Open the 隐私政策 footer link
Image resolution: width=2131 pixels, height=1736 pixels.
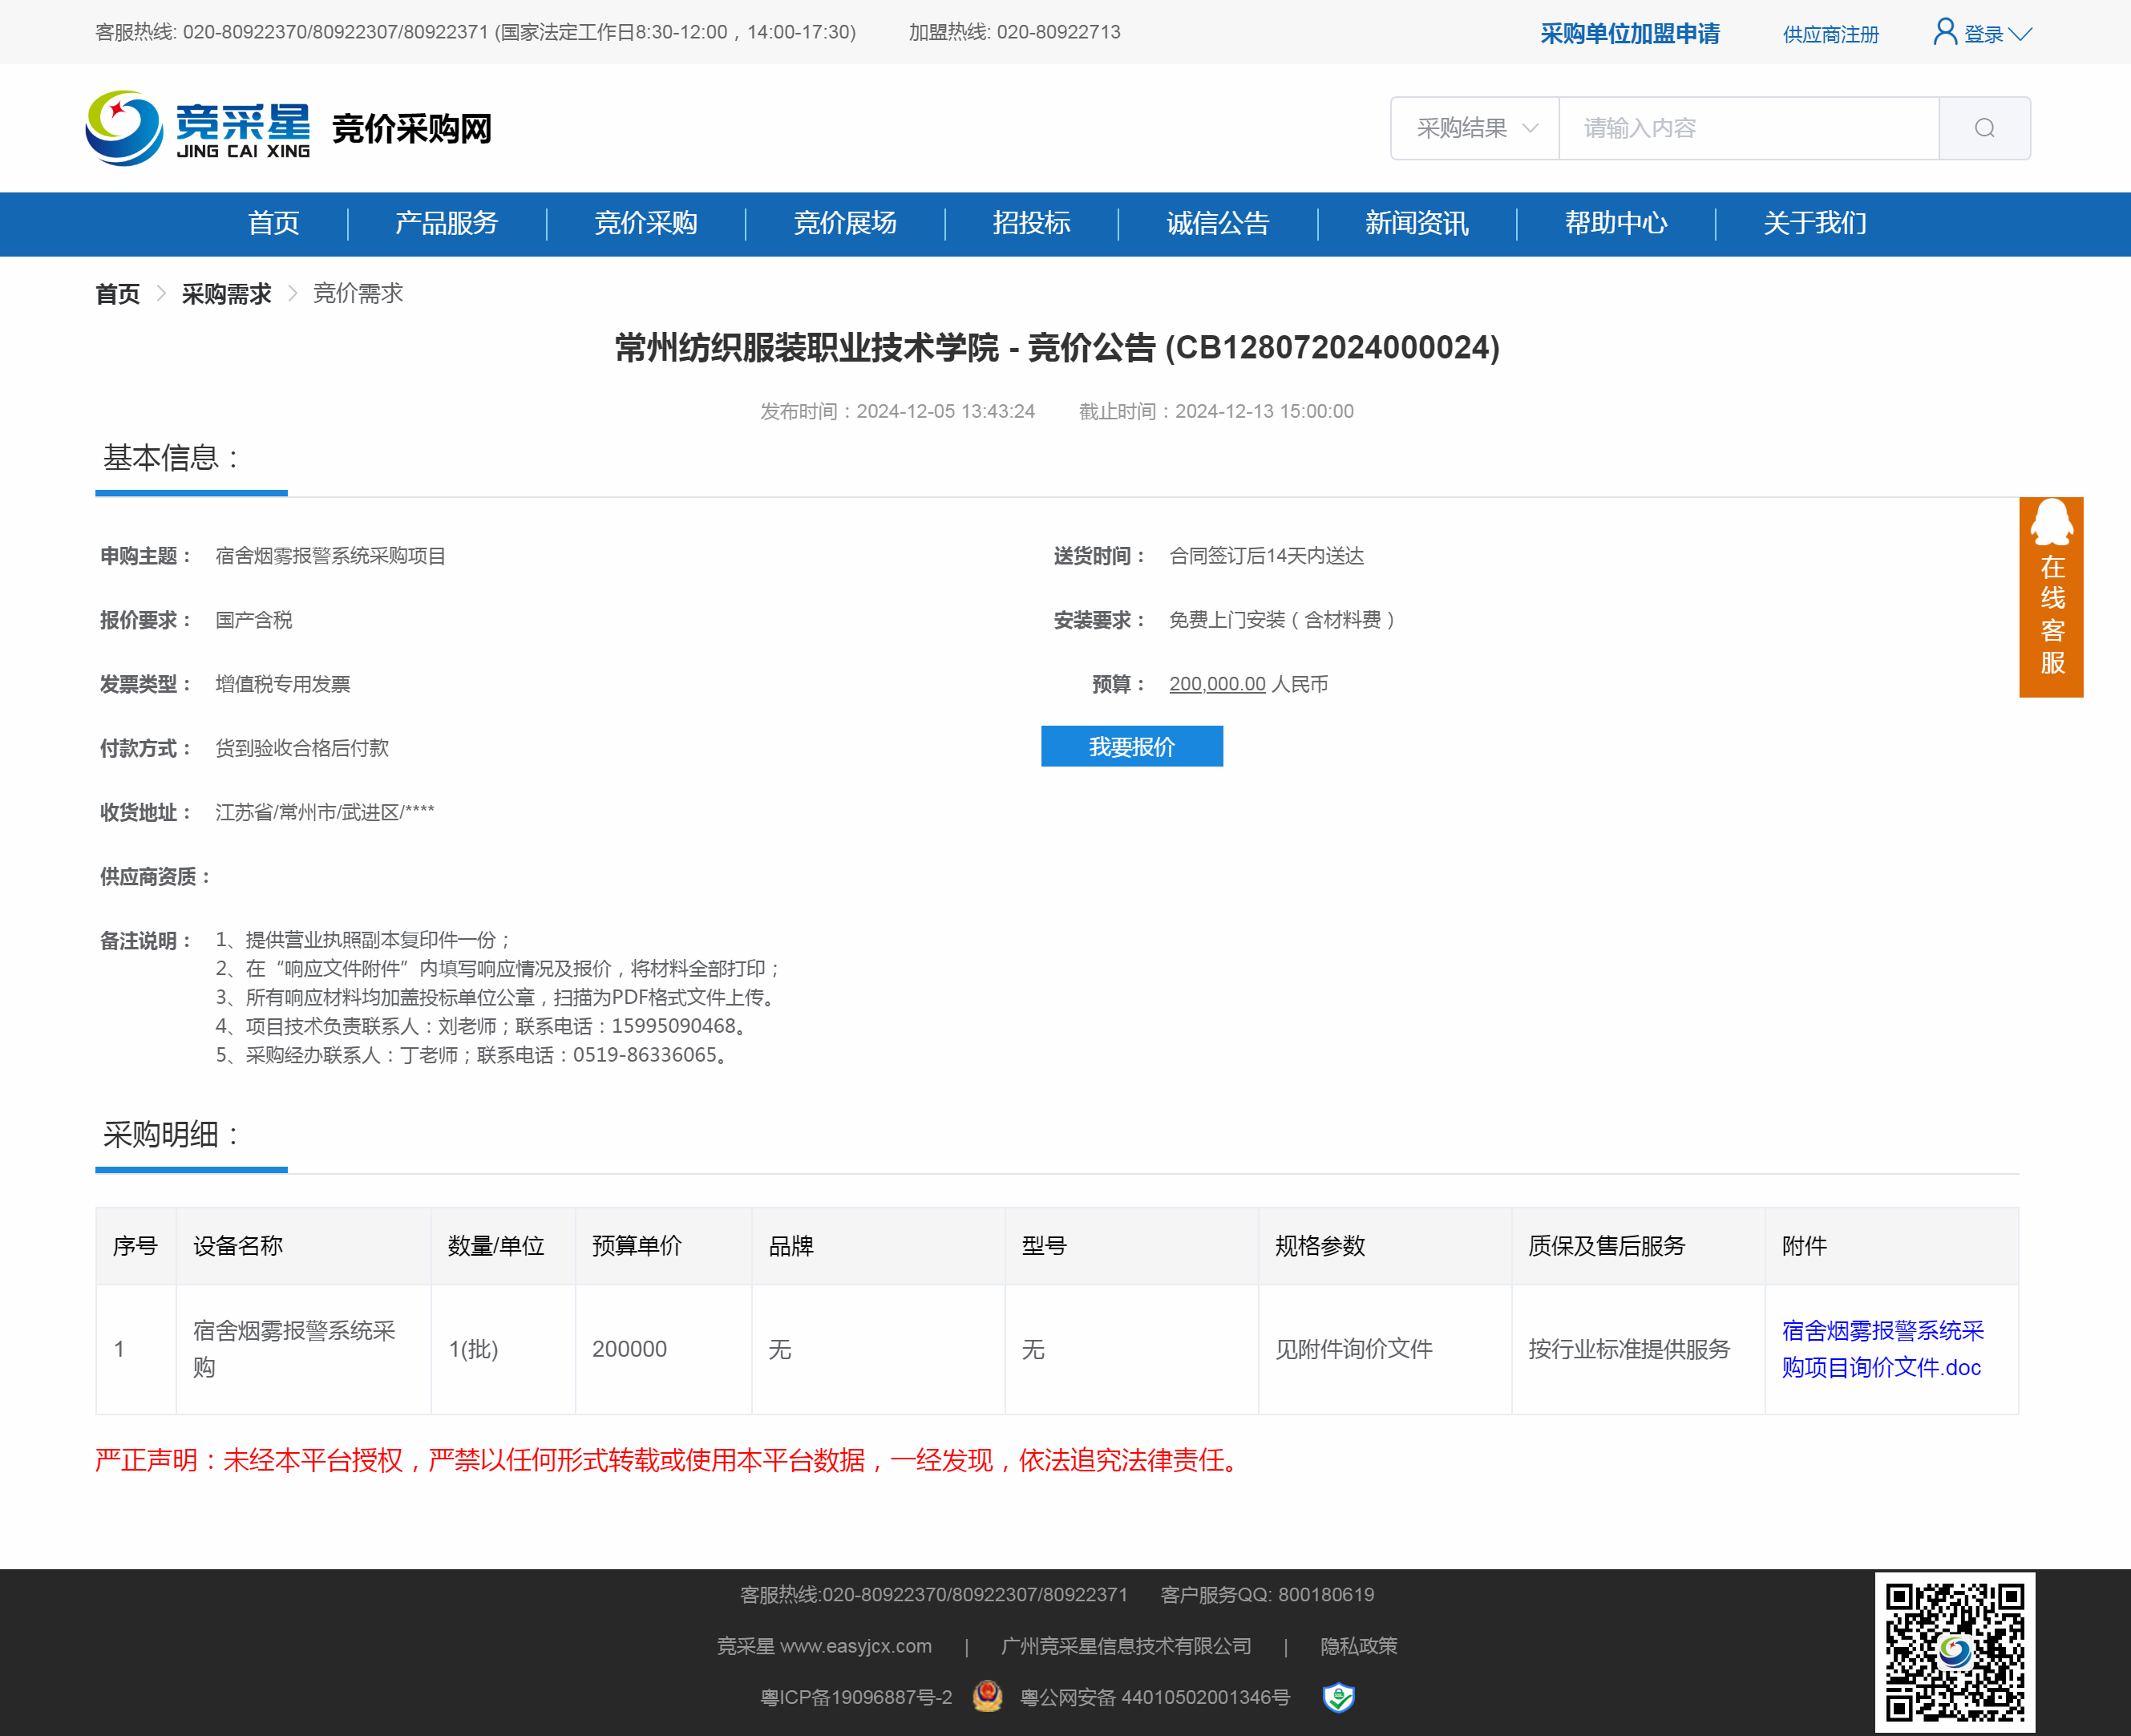pos(1358,1646)
